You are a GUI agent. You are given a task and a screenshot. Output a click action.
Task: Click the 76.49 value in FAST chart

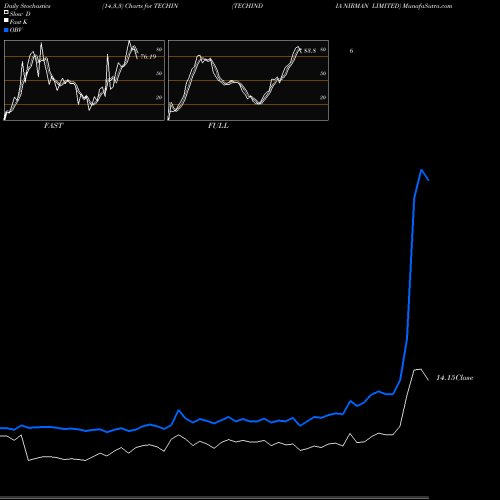(148, 57)
